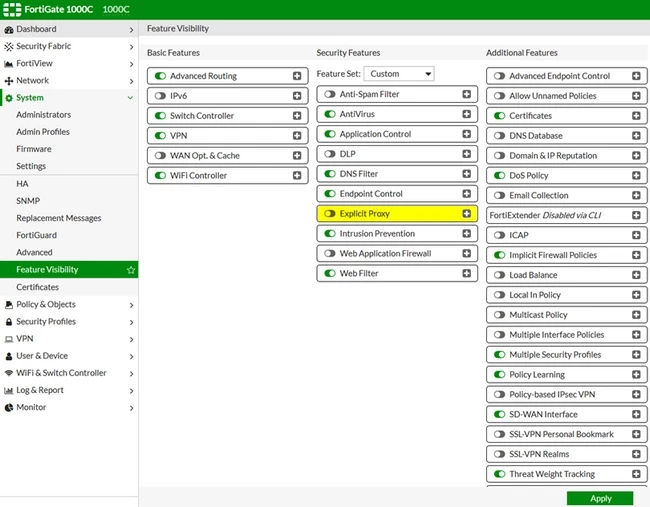Enable the DLP toggle
Screen dimensions: 650x507
pyautogui.click(x=330, y=154)
